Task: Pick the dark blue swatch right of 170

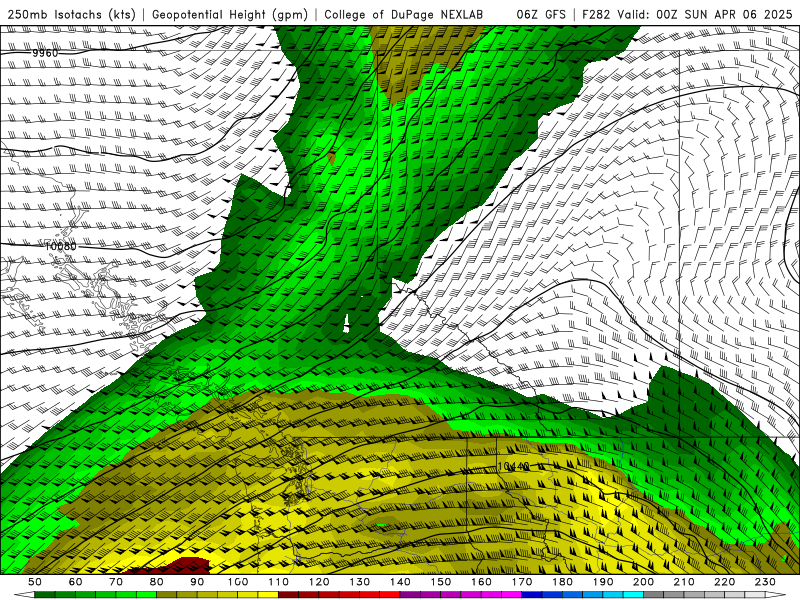Action: click(x=532, y=595)
